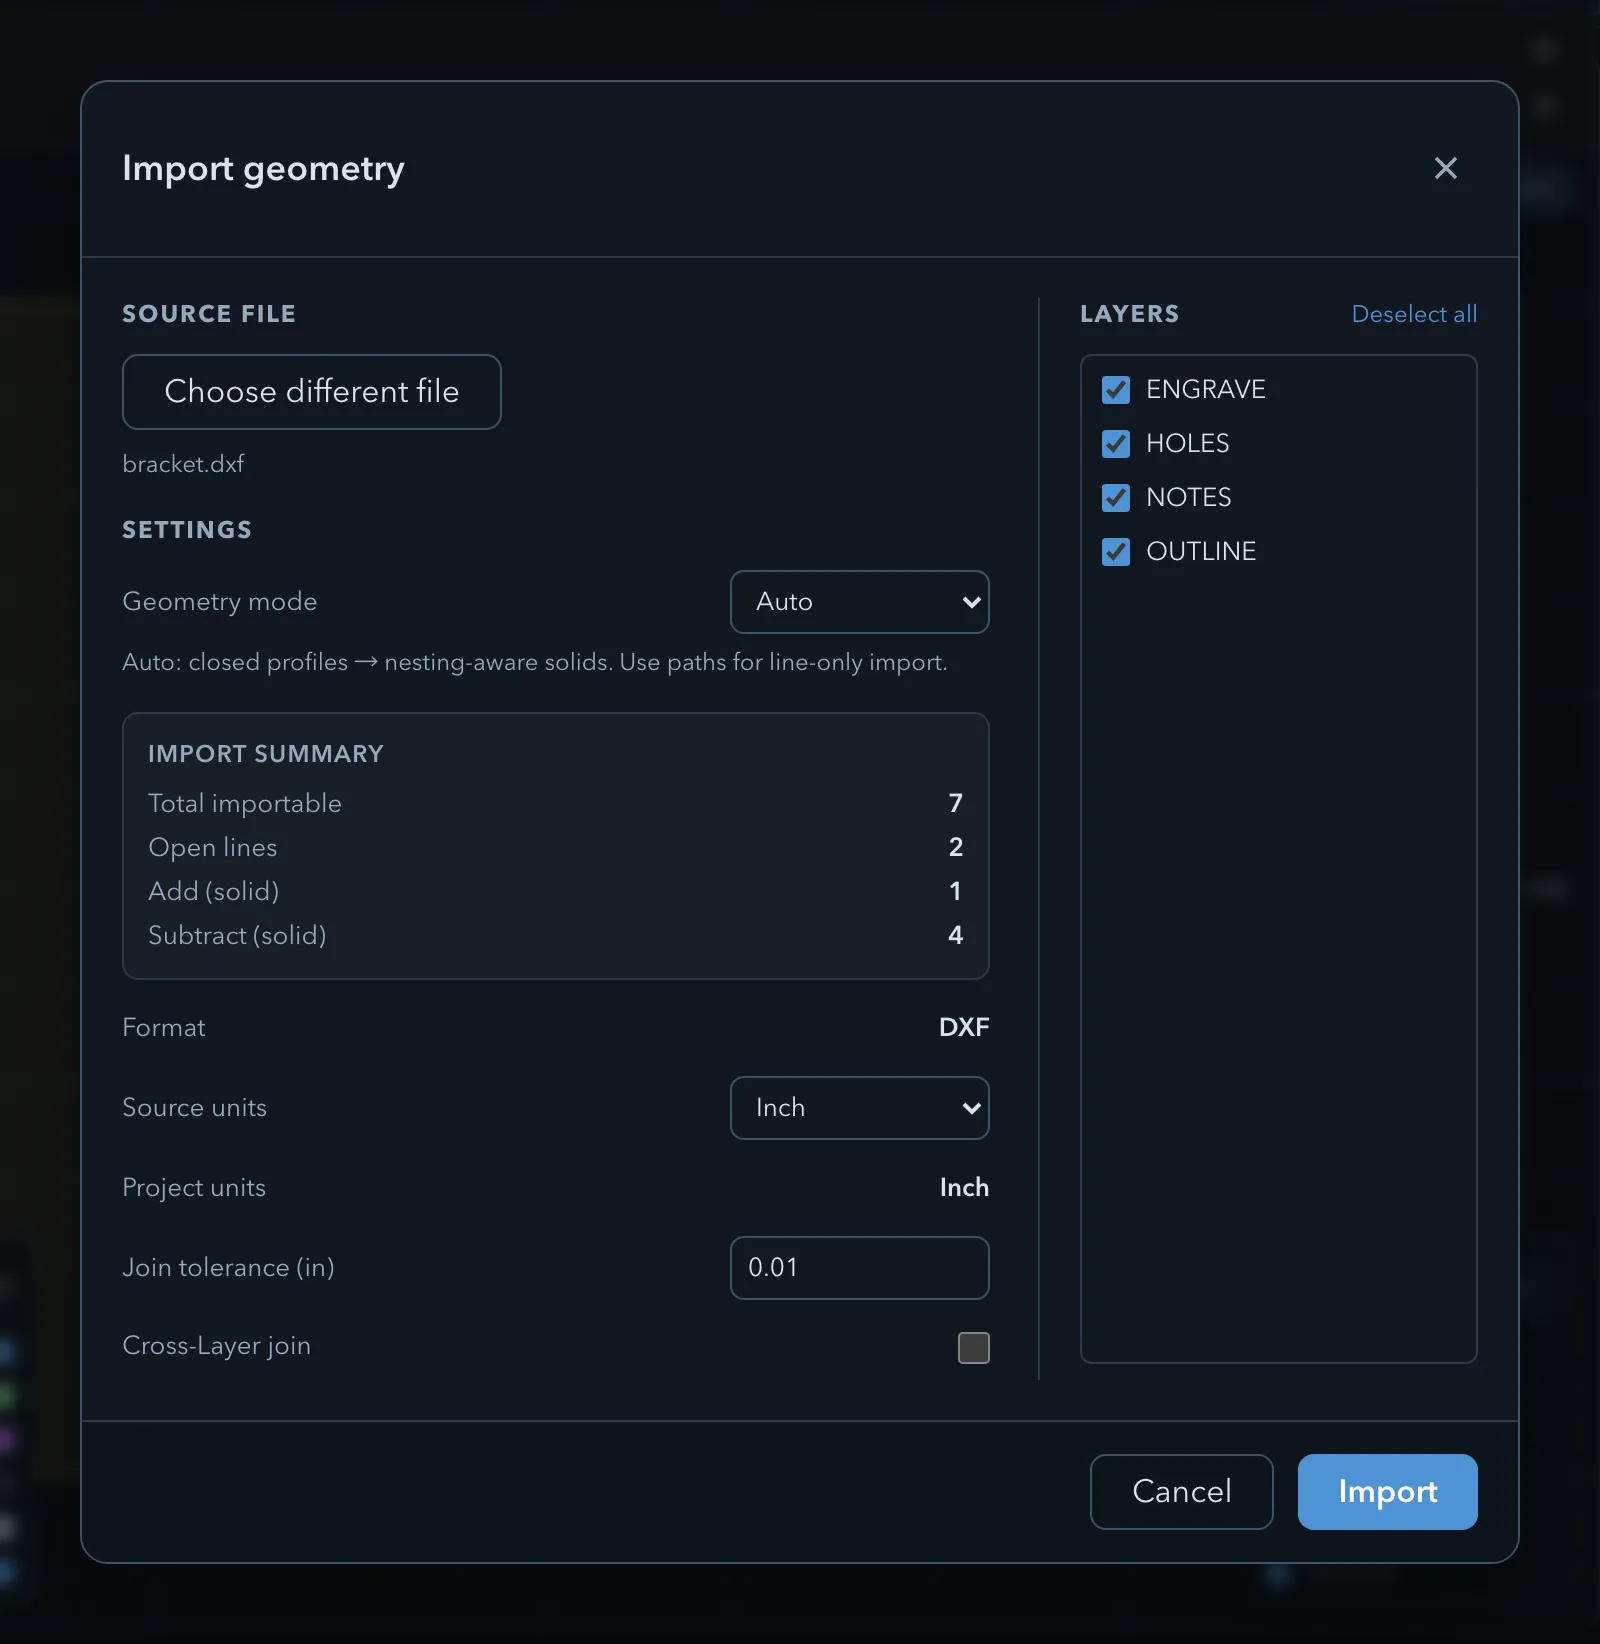
Task: Click the Auto mode description text
Action: tap(535, 662)
